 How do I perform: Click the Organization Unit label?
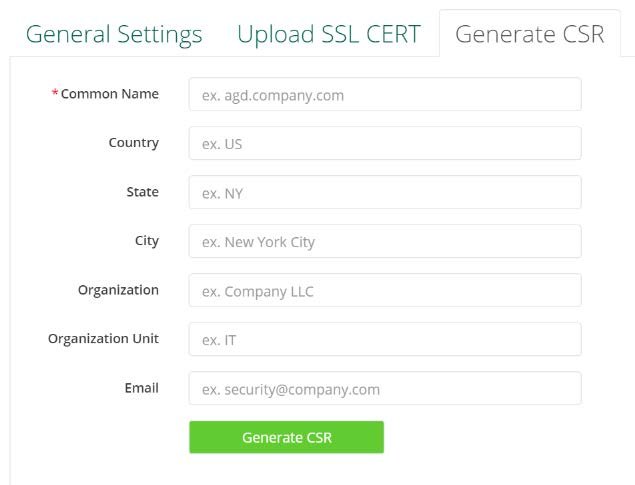click(x=103, y=339)
